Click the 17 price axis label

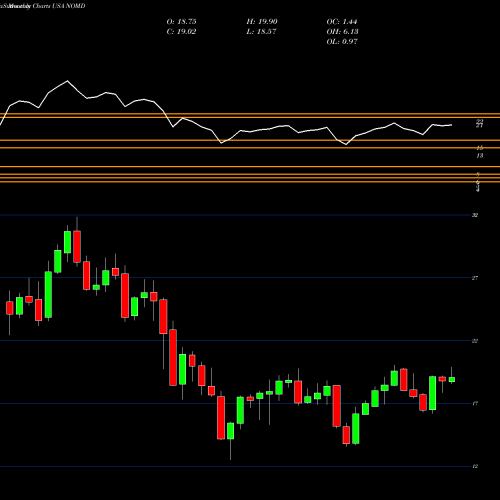[x=475, y=404]
